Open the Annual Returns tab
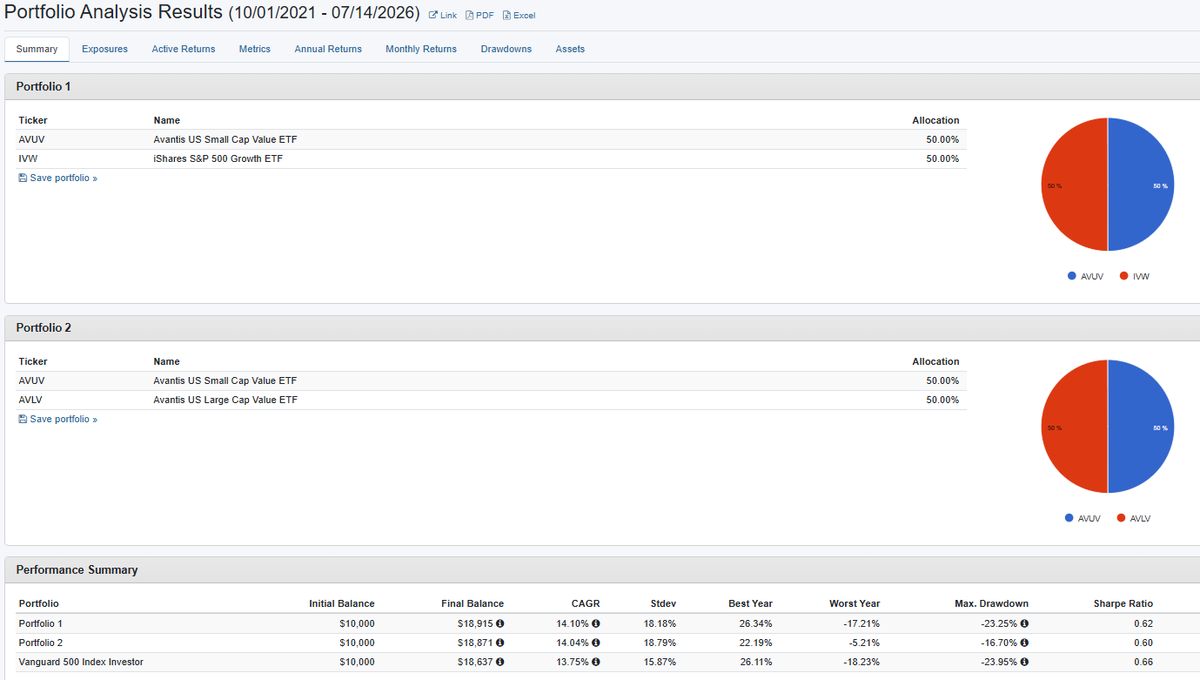This screenshot has width=1200, height=680. tap(328, 49)
